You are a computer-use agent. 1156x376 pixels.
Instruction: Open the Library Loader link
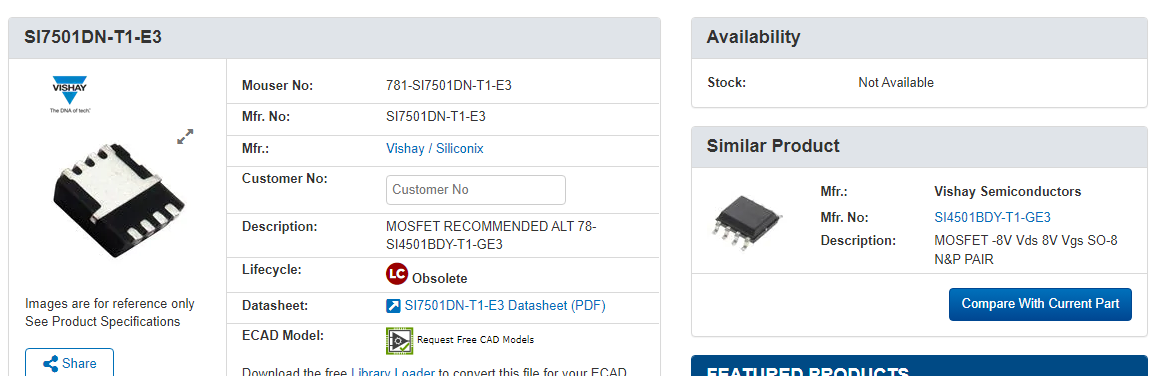point(392,372)
